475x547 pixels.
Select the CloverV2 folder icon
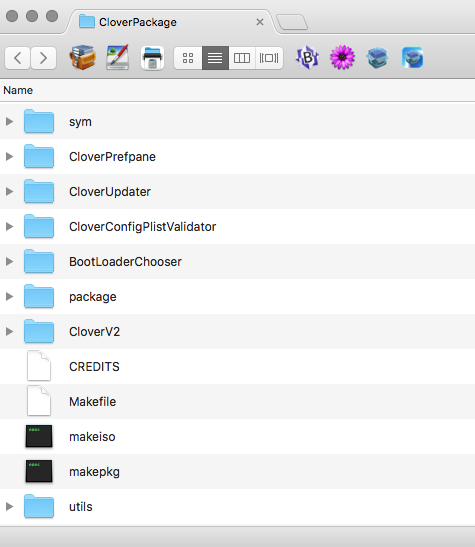pyautogui.click(x=39, y=331)
